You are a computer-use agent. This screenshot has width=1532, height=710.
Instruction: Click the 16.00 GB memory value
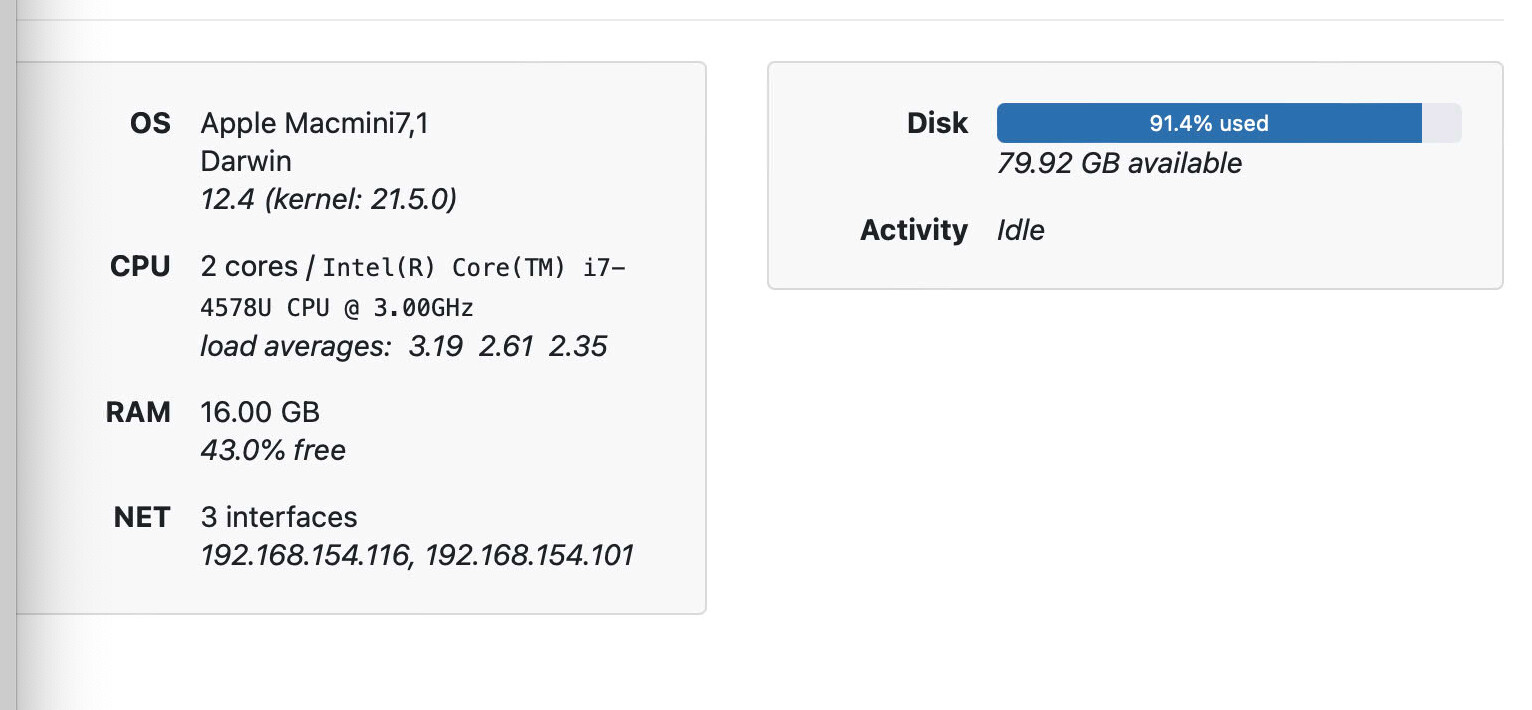260,412
